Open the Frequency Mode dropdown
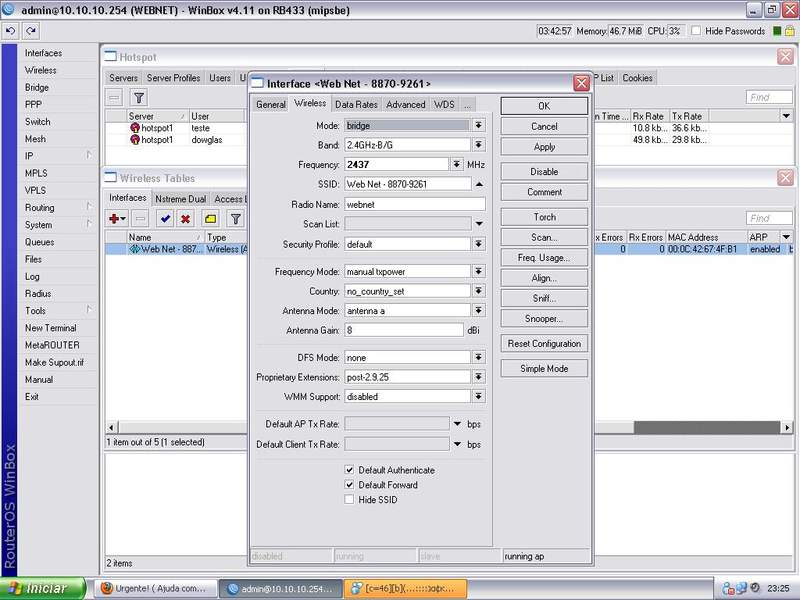This screenshot has height=600, width=800. click(479, 271)
